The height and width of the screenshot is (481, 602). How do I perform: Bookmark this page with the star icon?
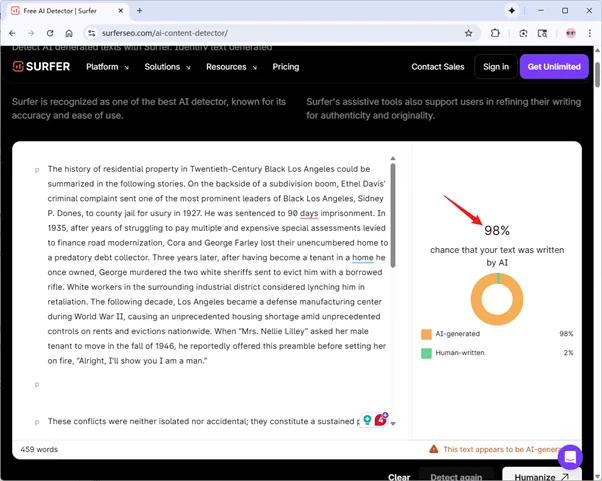(468, 33)
